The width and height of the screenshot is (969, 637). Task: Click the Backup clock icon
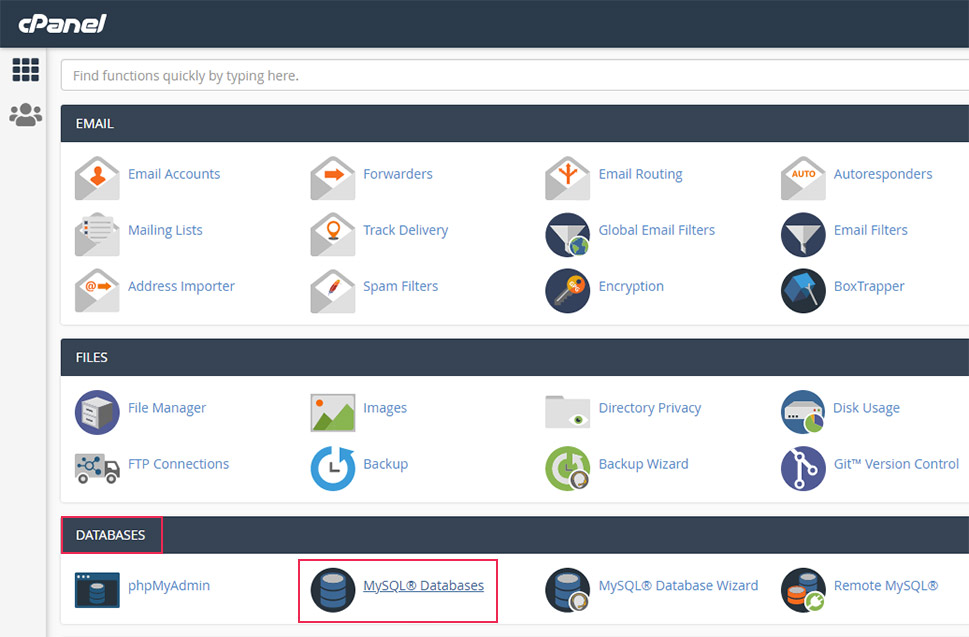tap(332, 468)
